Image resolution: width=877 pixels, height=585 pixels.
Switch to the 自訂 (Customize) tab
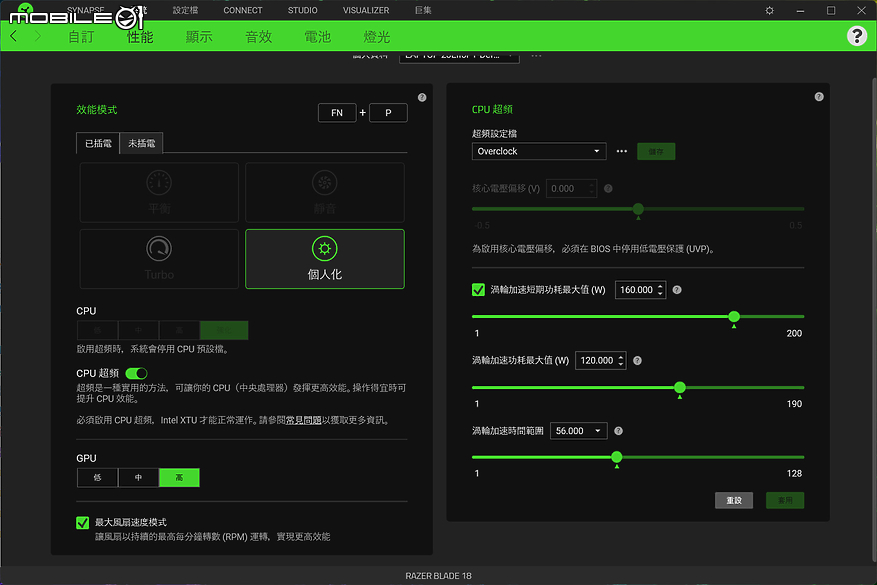click(x=81, y=37)
